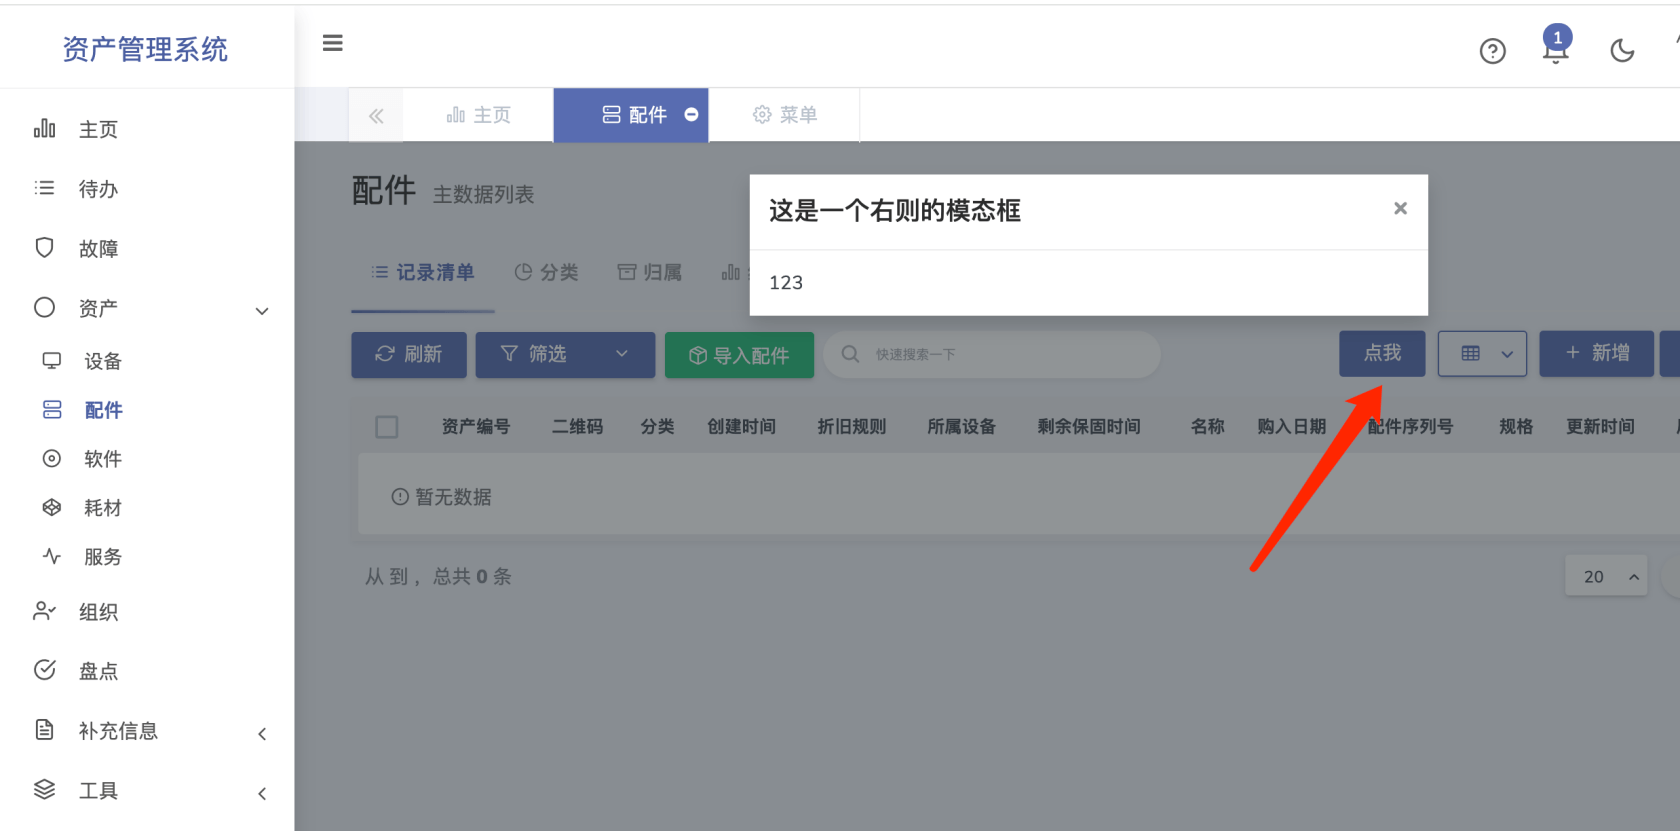The height and width of the screenshot is (831, 1680).
Task: Click the green 导入配件 button
Action: tap(739, 355)
